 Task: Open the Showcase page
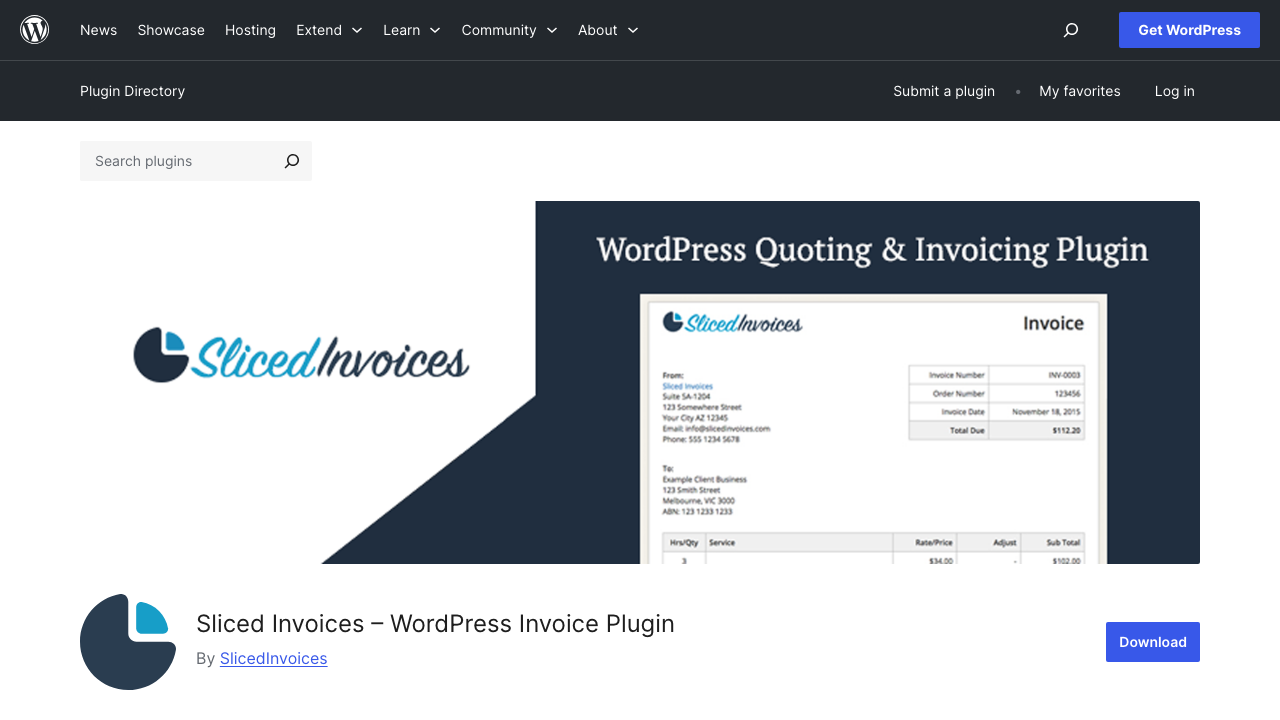170,30
